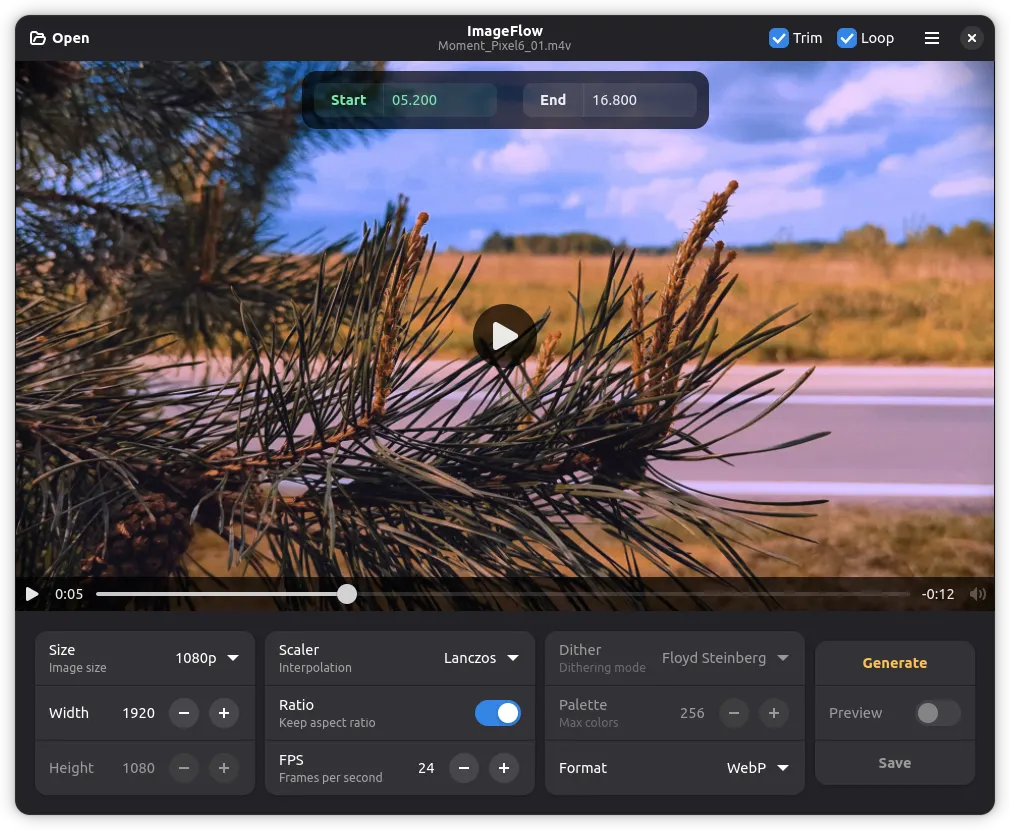Mute audio via speaker icon
The height and width of the screenshot is (830, 1010).
(x=977, y=594)
